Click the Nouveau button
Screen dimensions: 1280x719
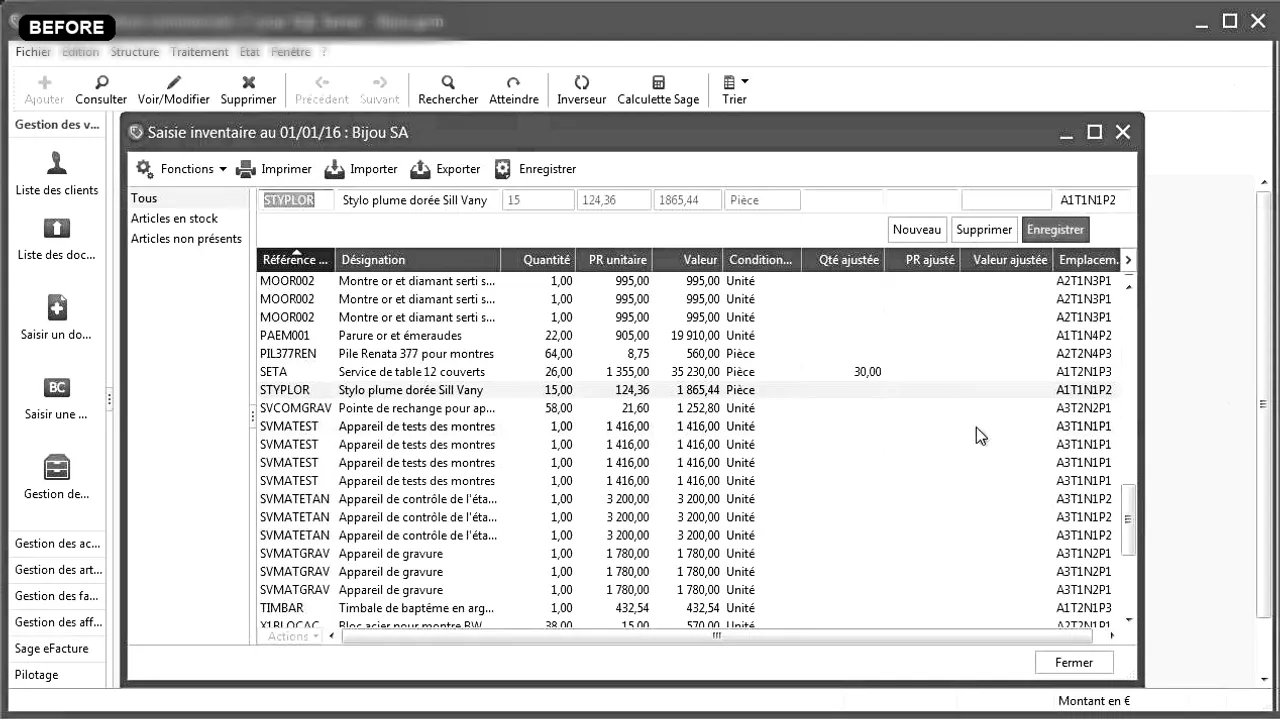coord(916,229)
